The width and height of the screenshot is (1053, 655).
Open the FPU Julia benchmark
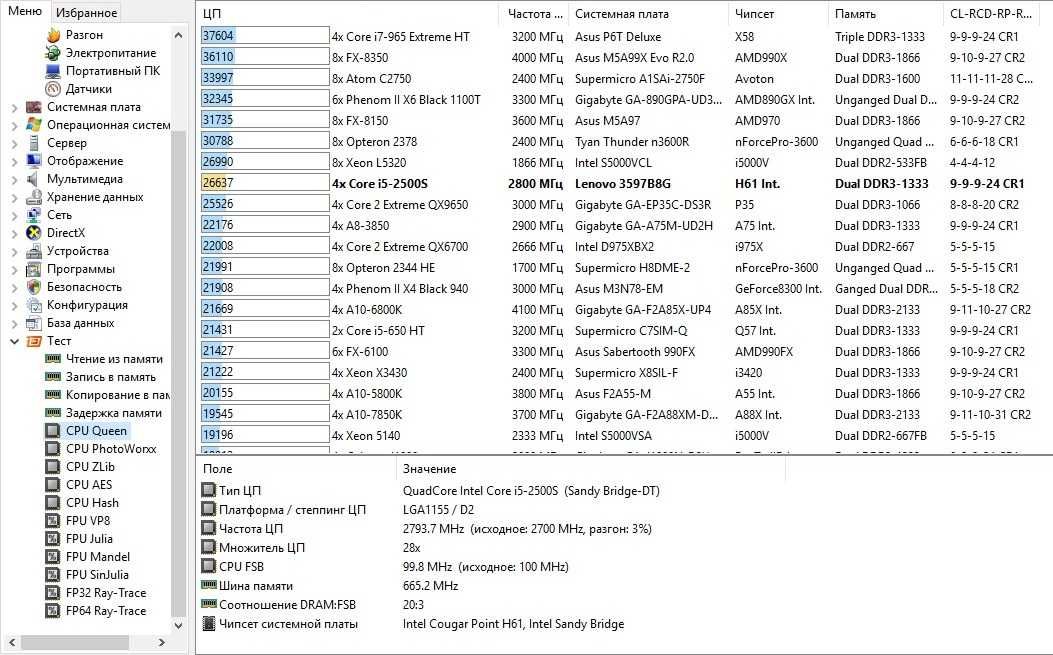tap(89, 539)
